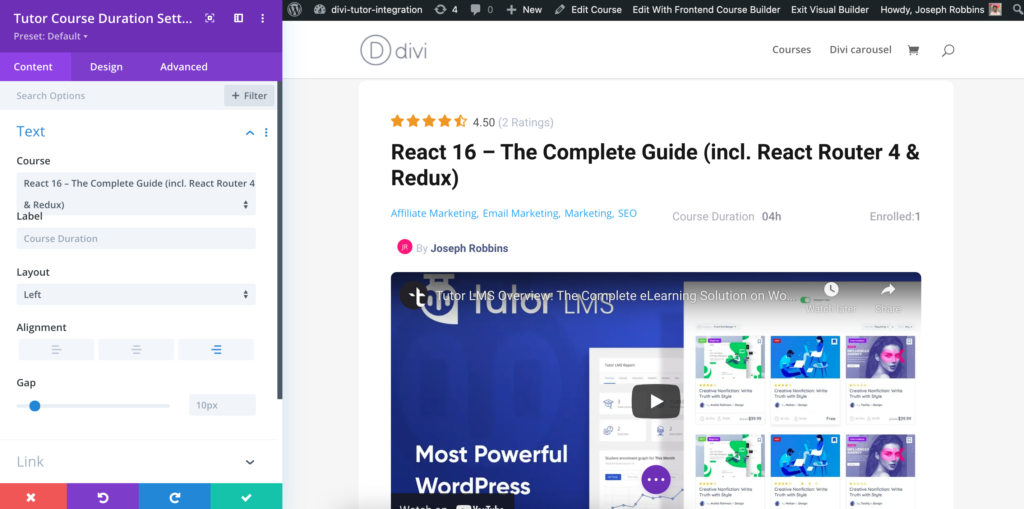Open the Course select dropdown
1024x509 pixels.
[136, 193]
